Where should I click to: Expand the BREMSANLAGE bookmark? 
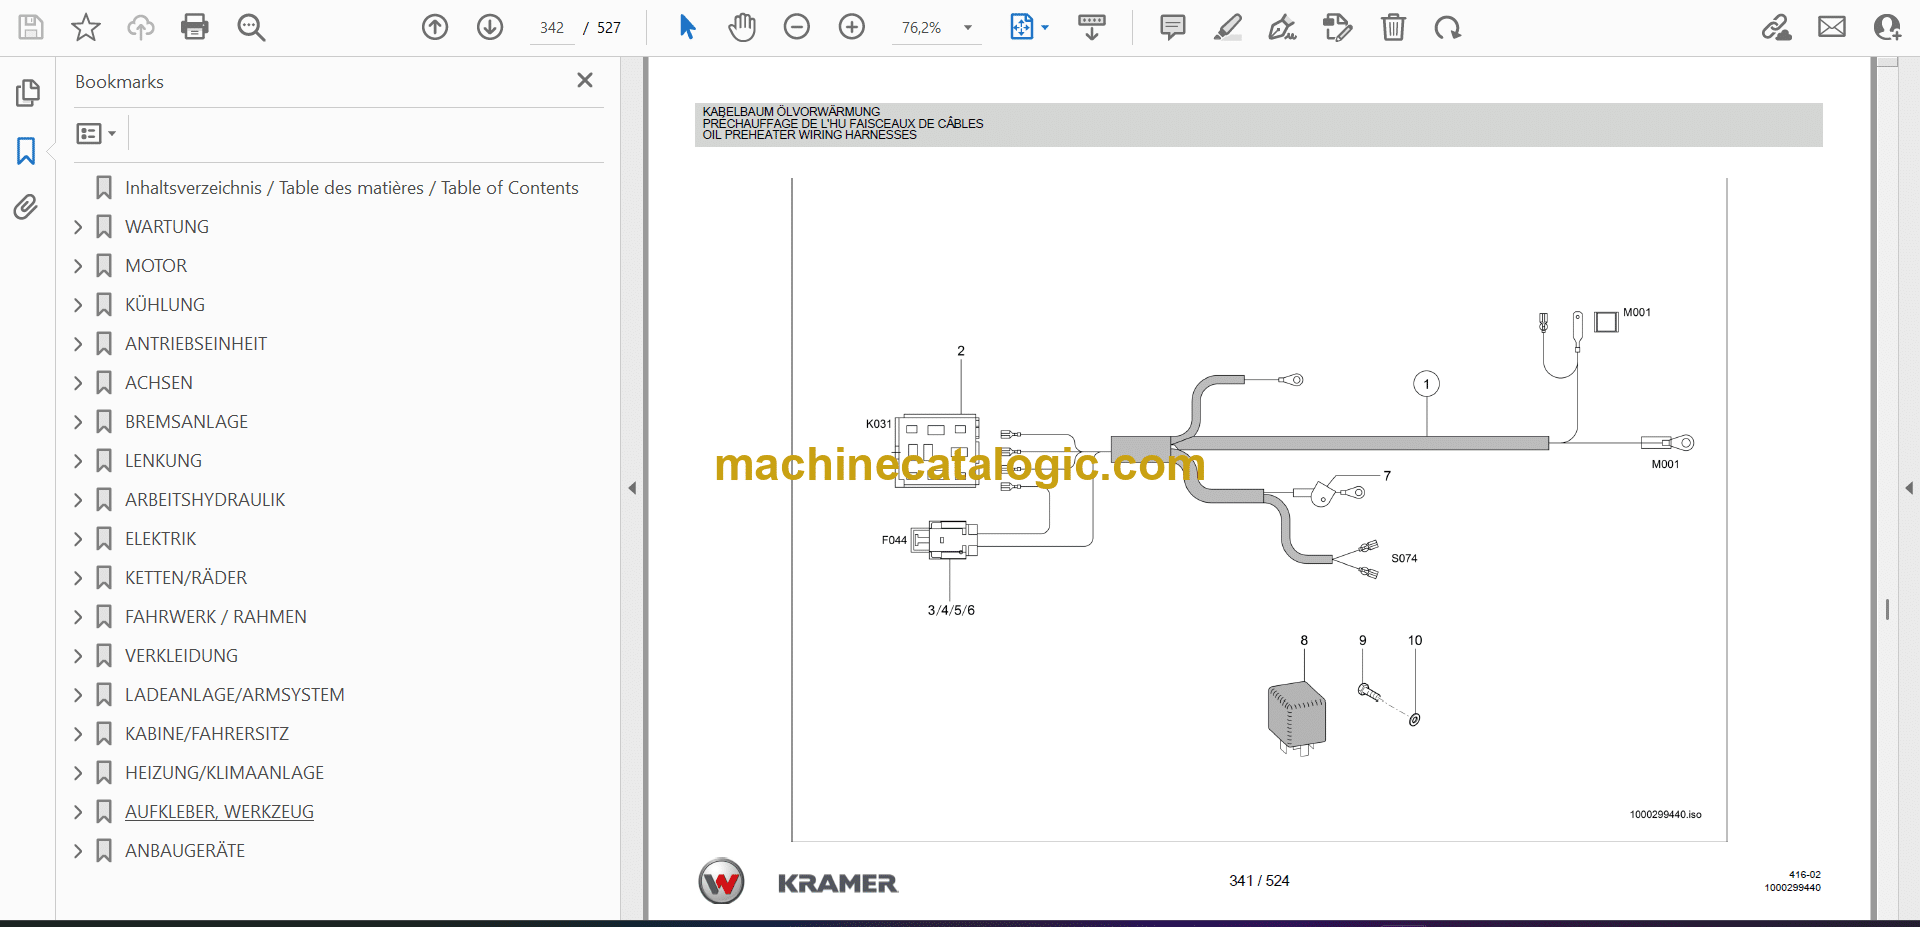coord(78,422)
